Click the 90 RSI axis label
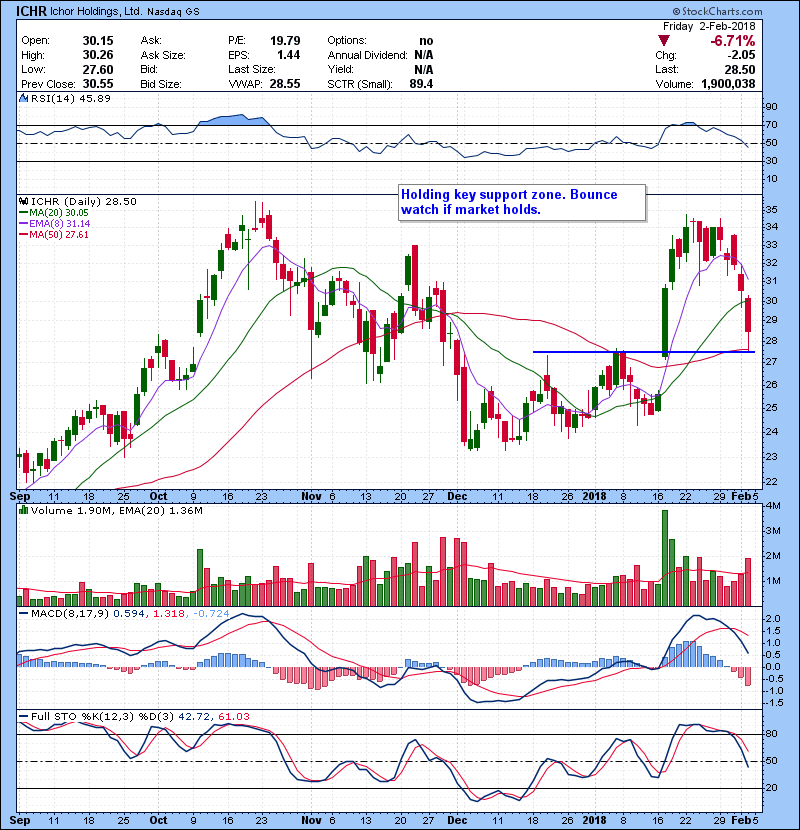Screen dimensions: 800x830 (772, 107)
